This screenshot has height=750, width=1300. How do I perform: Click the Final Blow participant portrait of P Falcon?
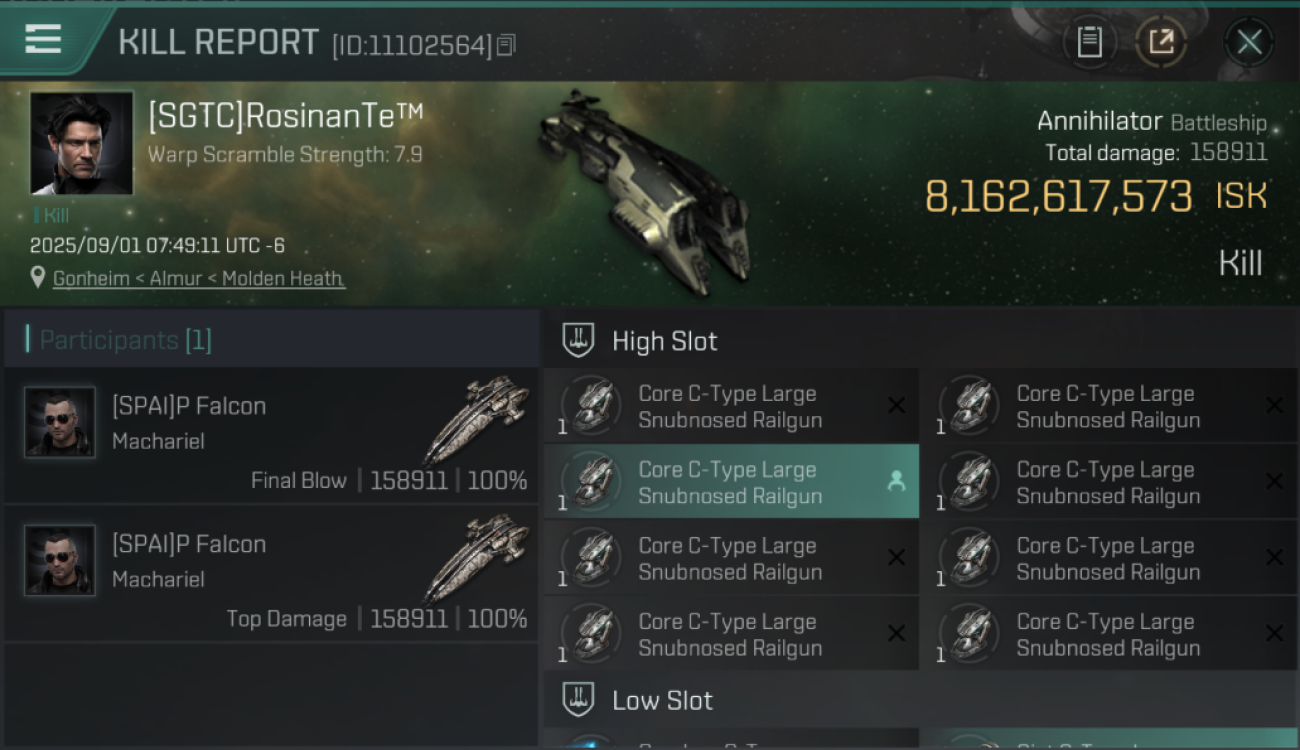60,422
